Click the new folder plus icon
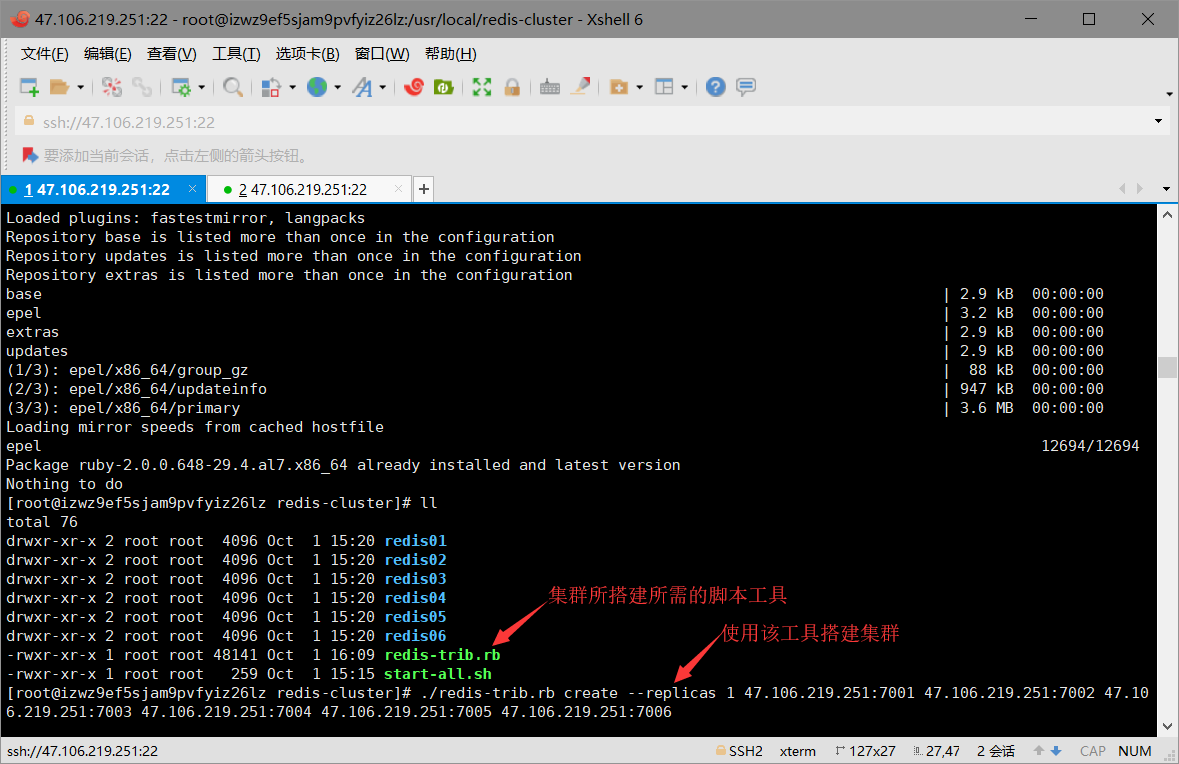This screenshot has width=1179, height=764. coord(619,87)
